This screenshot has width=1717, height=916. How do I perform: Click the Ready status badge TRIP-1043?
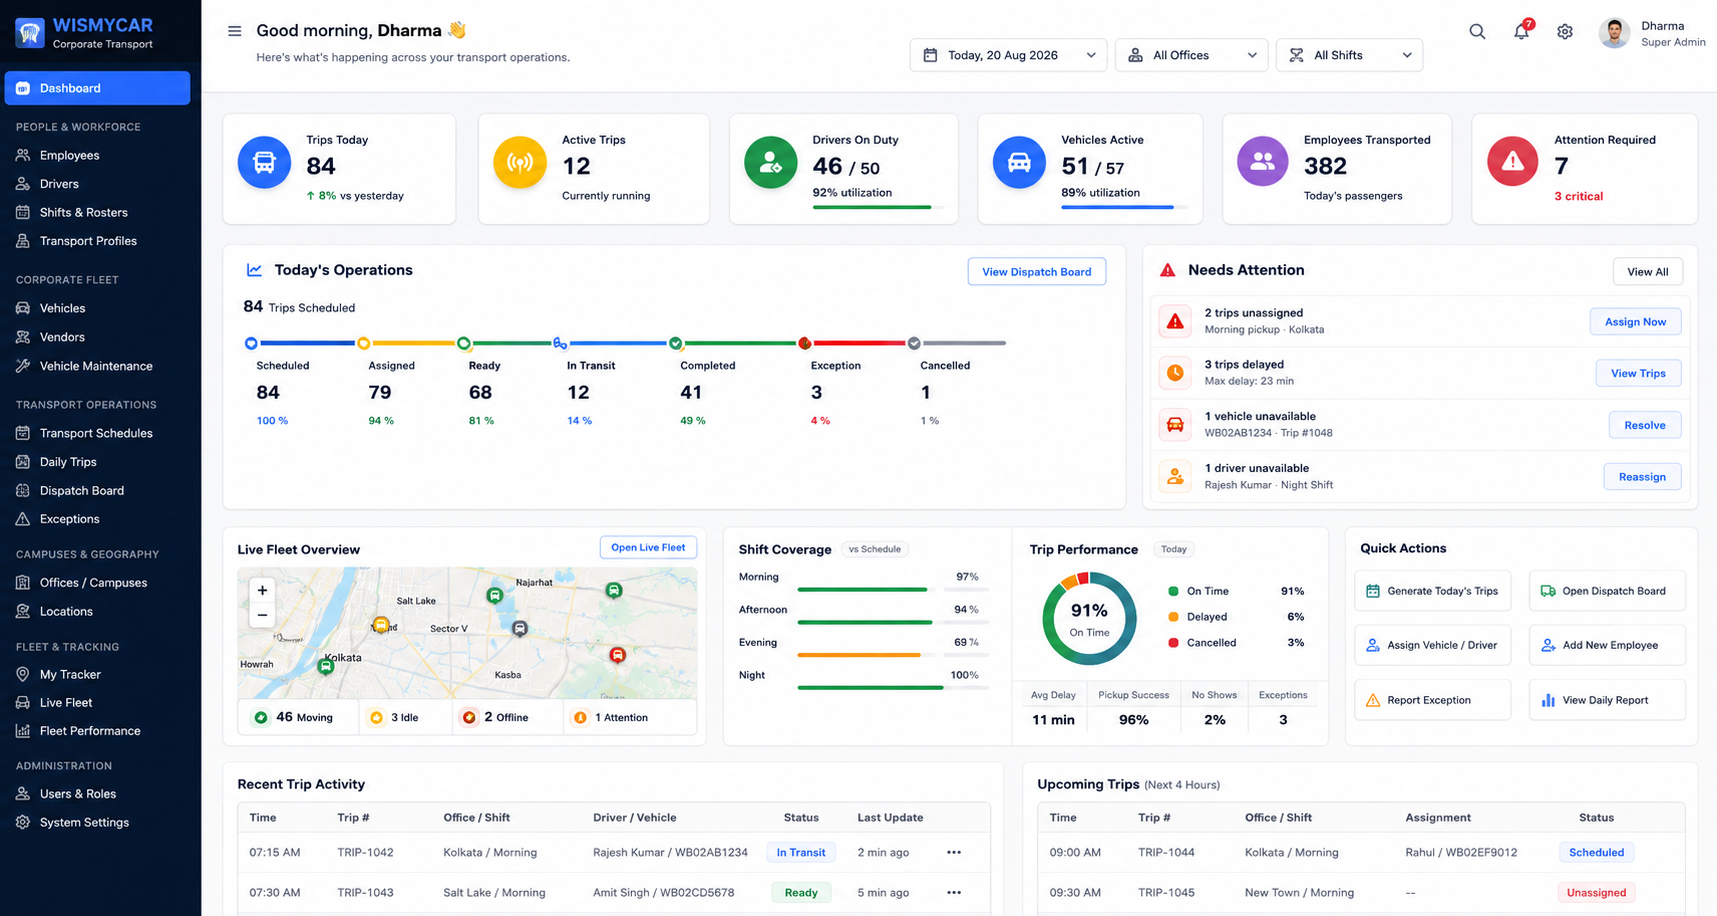(801, 893)
